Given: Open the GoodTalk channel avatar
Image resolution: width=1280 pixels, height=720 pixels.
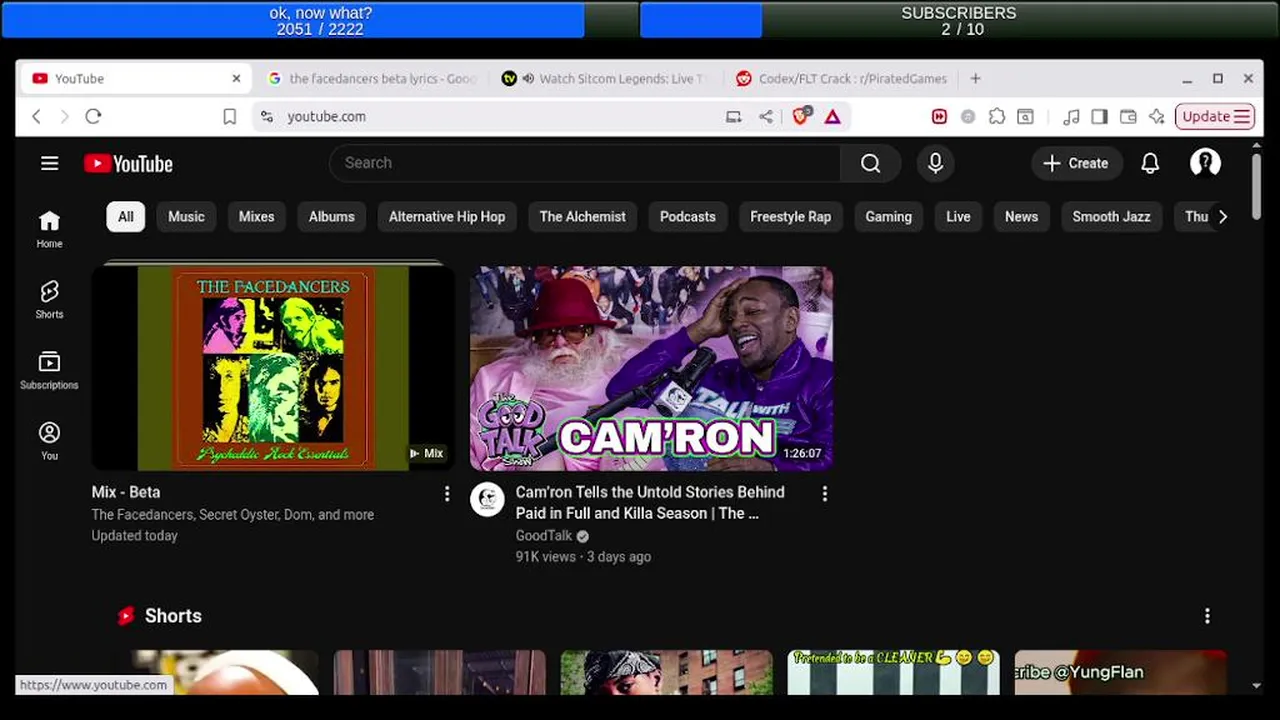Looking at the screenshot, I should coord(488,499).
